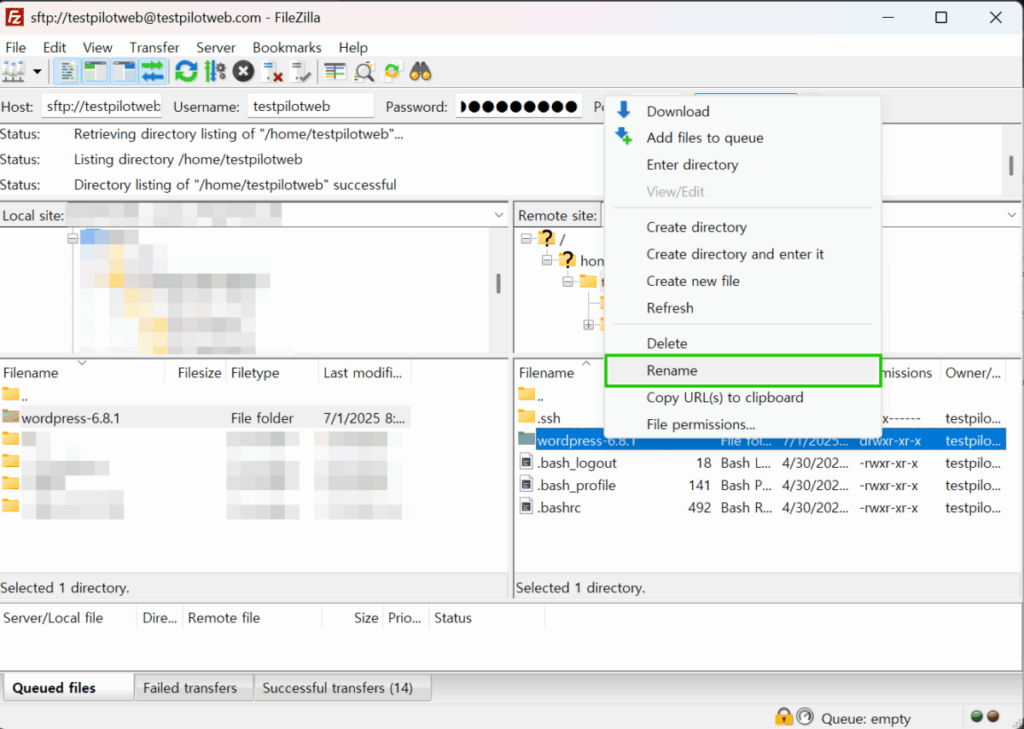Switch to the Failed transfers tab
The image size is (1024, 729).
(190, 688)
